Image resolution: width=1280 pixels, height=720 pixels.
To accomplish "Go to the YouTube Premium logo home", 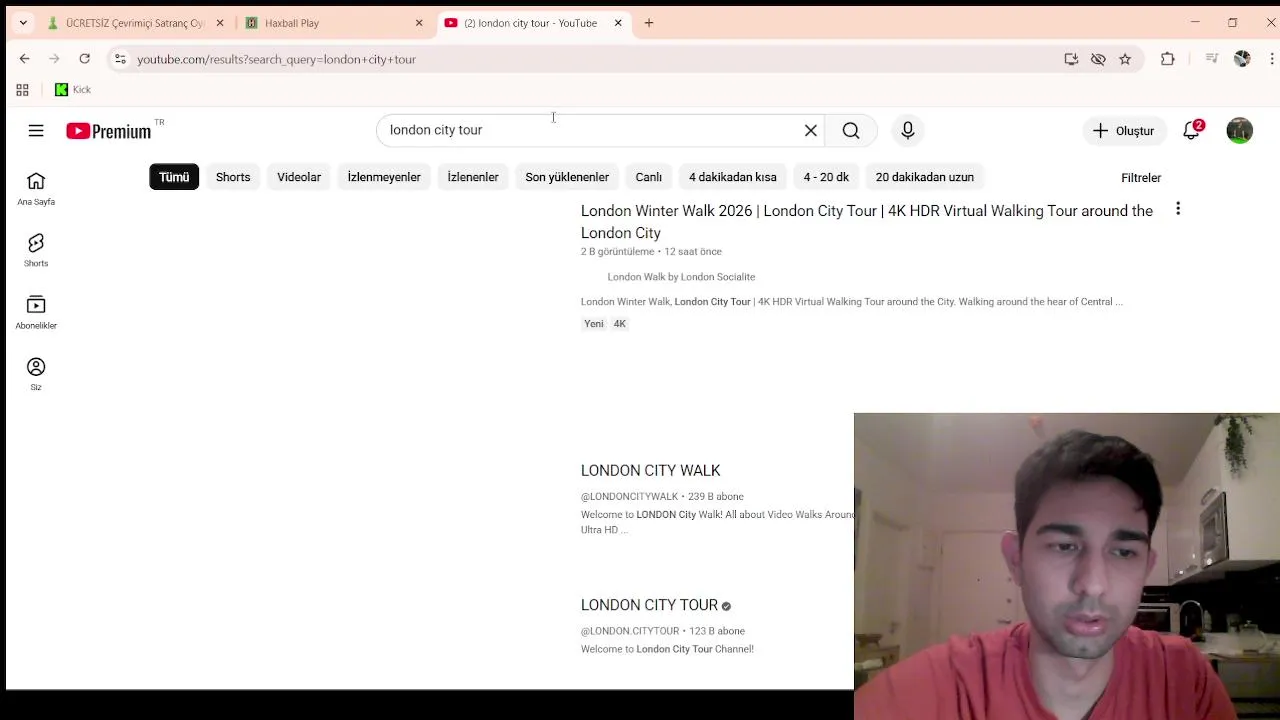I will [109, 131].
